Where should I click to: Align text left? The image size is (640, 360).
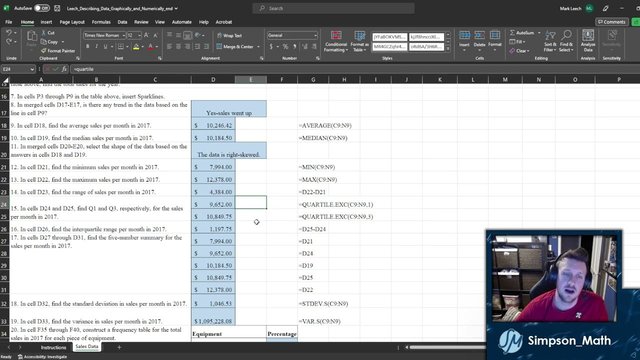(x=169, y=47)
